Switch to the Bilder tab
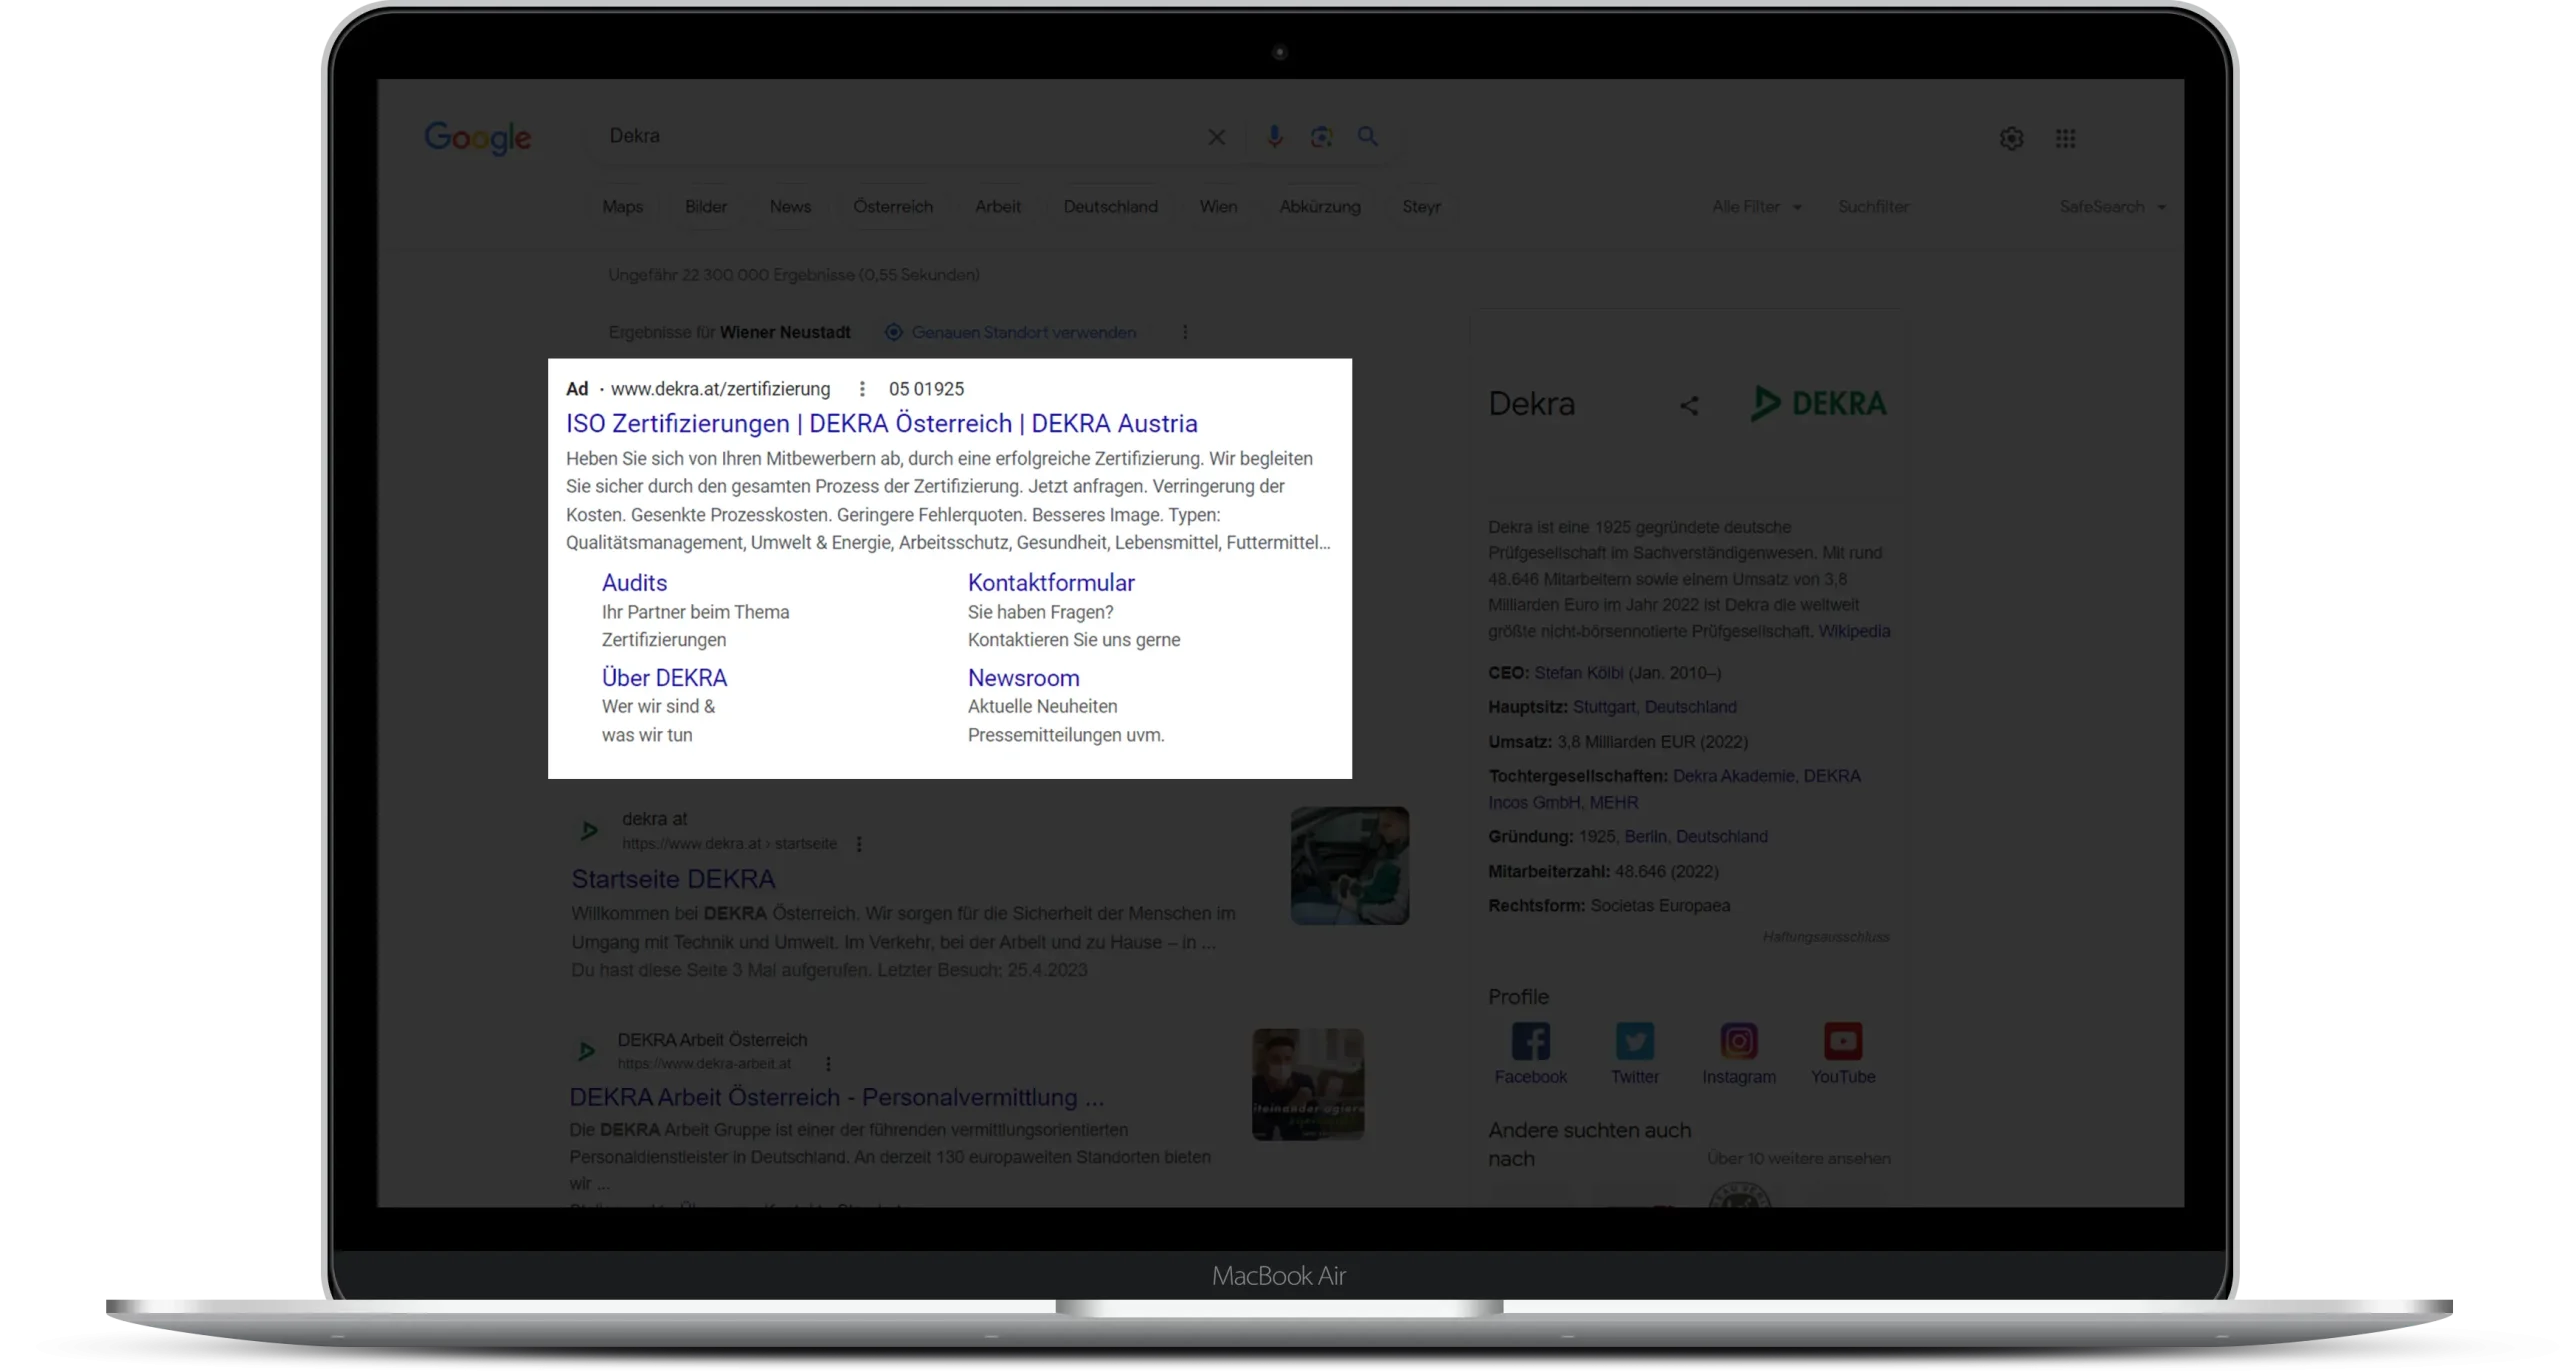 [x=706, y=207]
